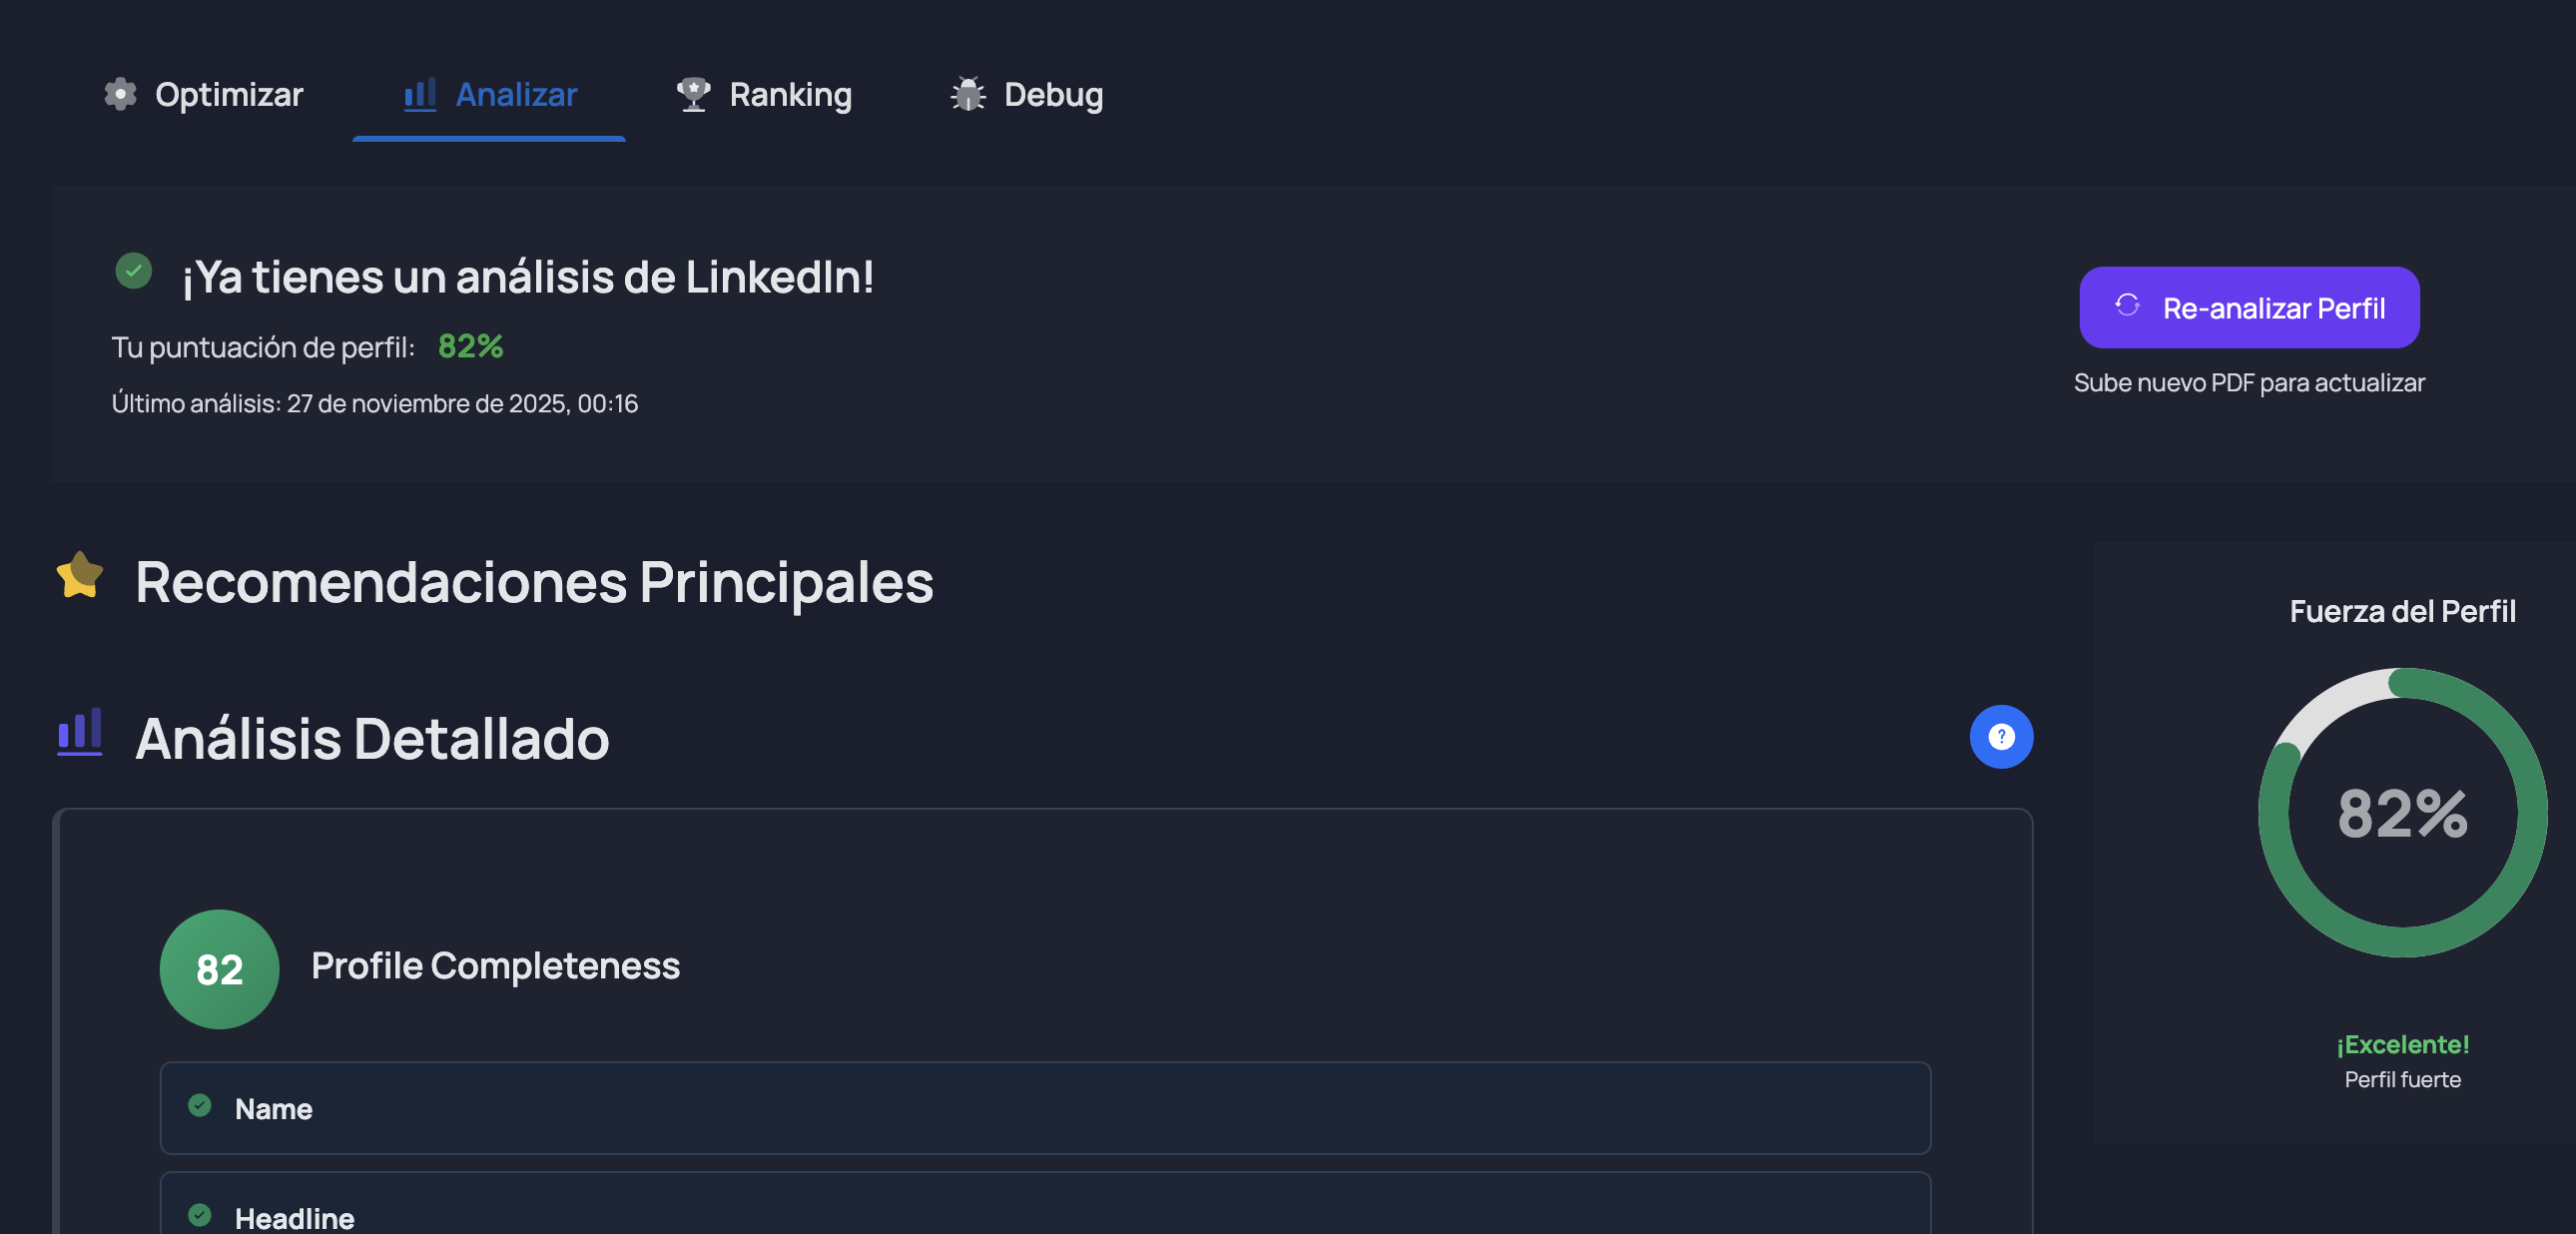This screenshot has width=2576, height=1234.
Task: Click the green check next to Name
Action: pyautogui.click(x=199, y=1107)
